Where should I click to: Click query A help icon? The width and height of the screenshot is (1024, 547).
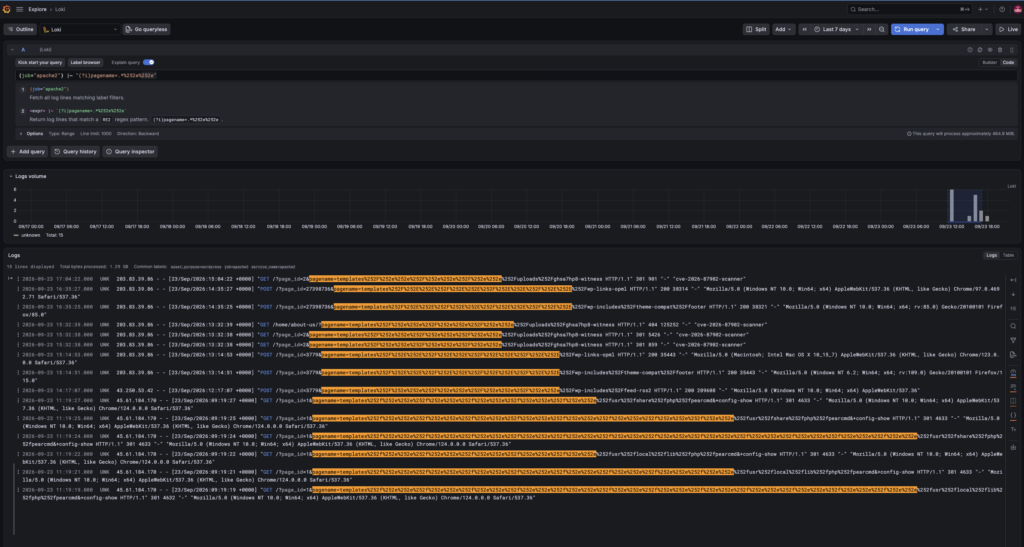tap(970, 50)
